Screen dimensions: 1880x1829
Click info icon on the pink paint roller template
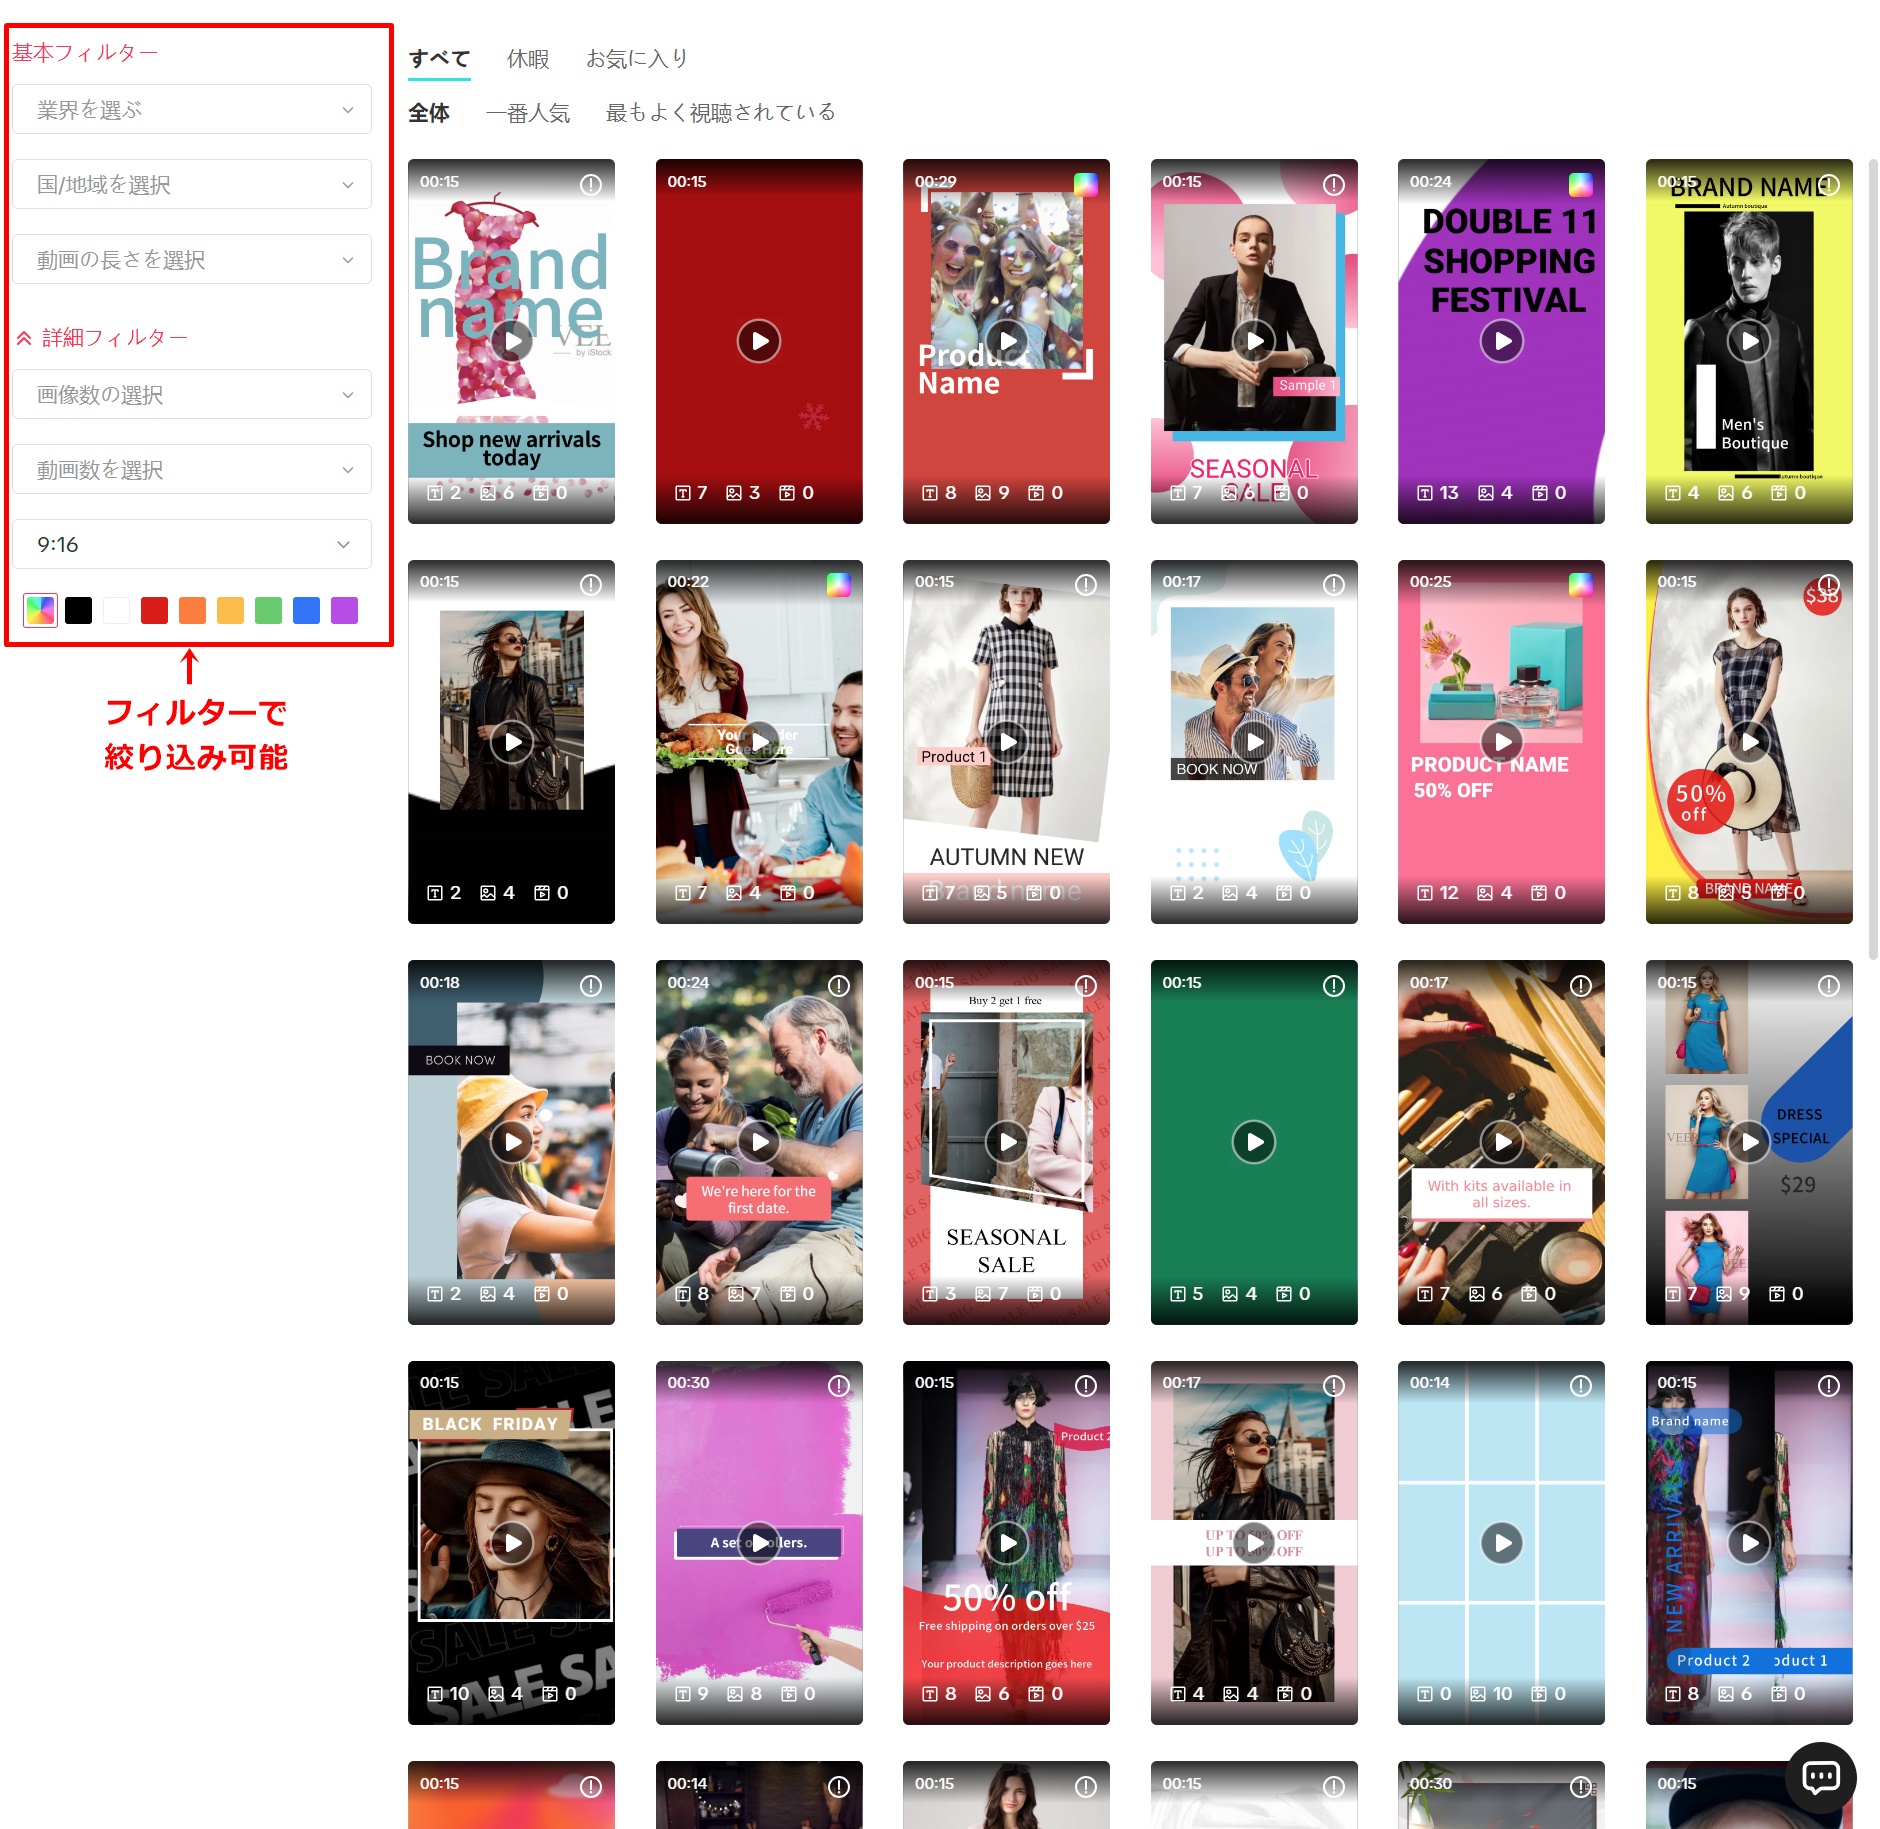(838, 1386)
